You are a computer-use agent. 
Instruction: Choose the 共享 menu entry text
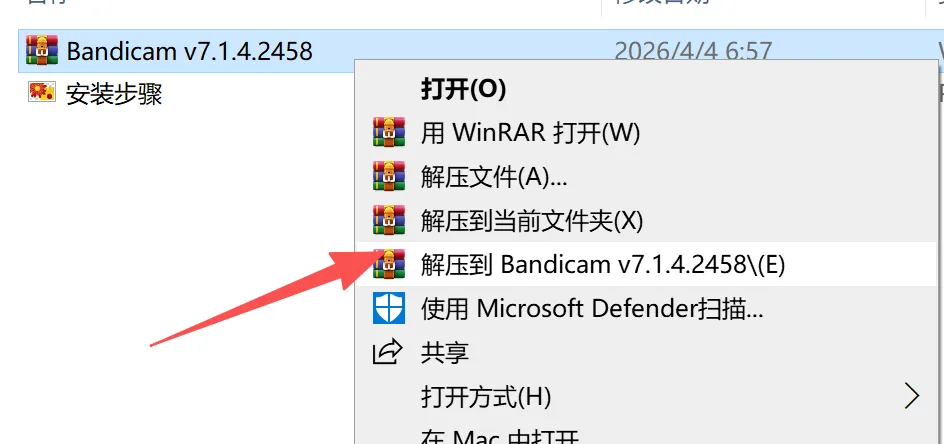tap(444, 352)
